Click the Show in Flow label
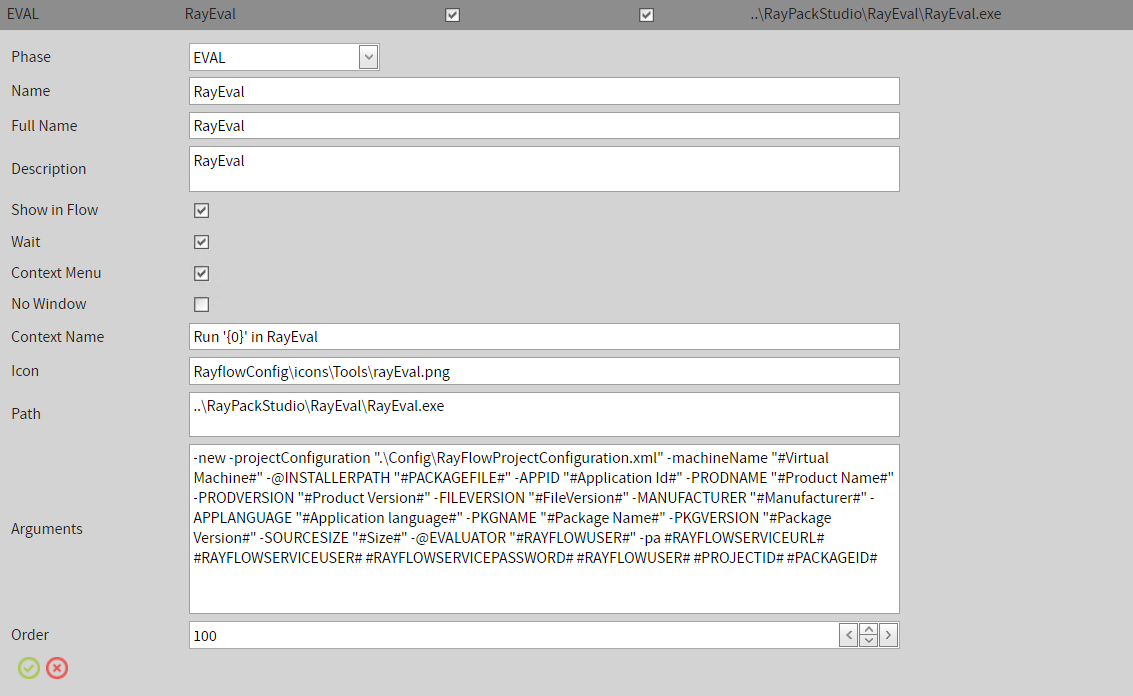Viewport: 1133px width, 696px height. [55, 210]
